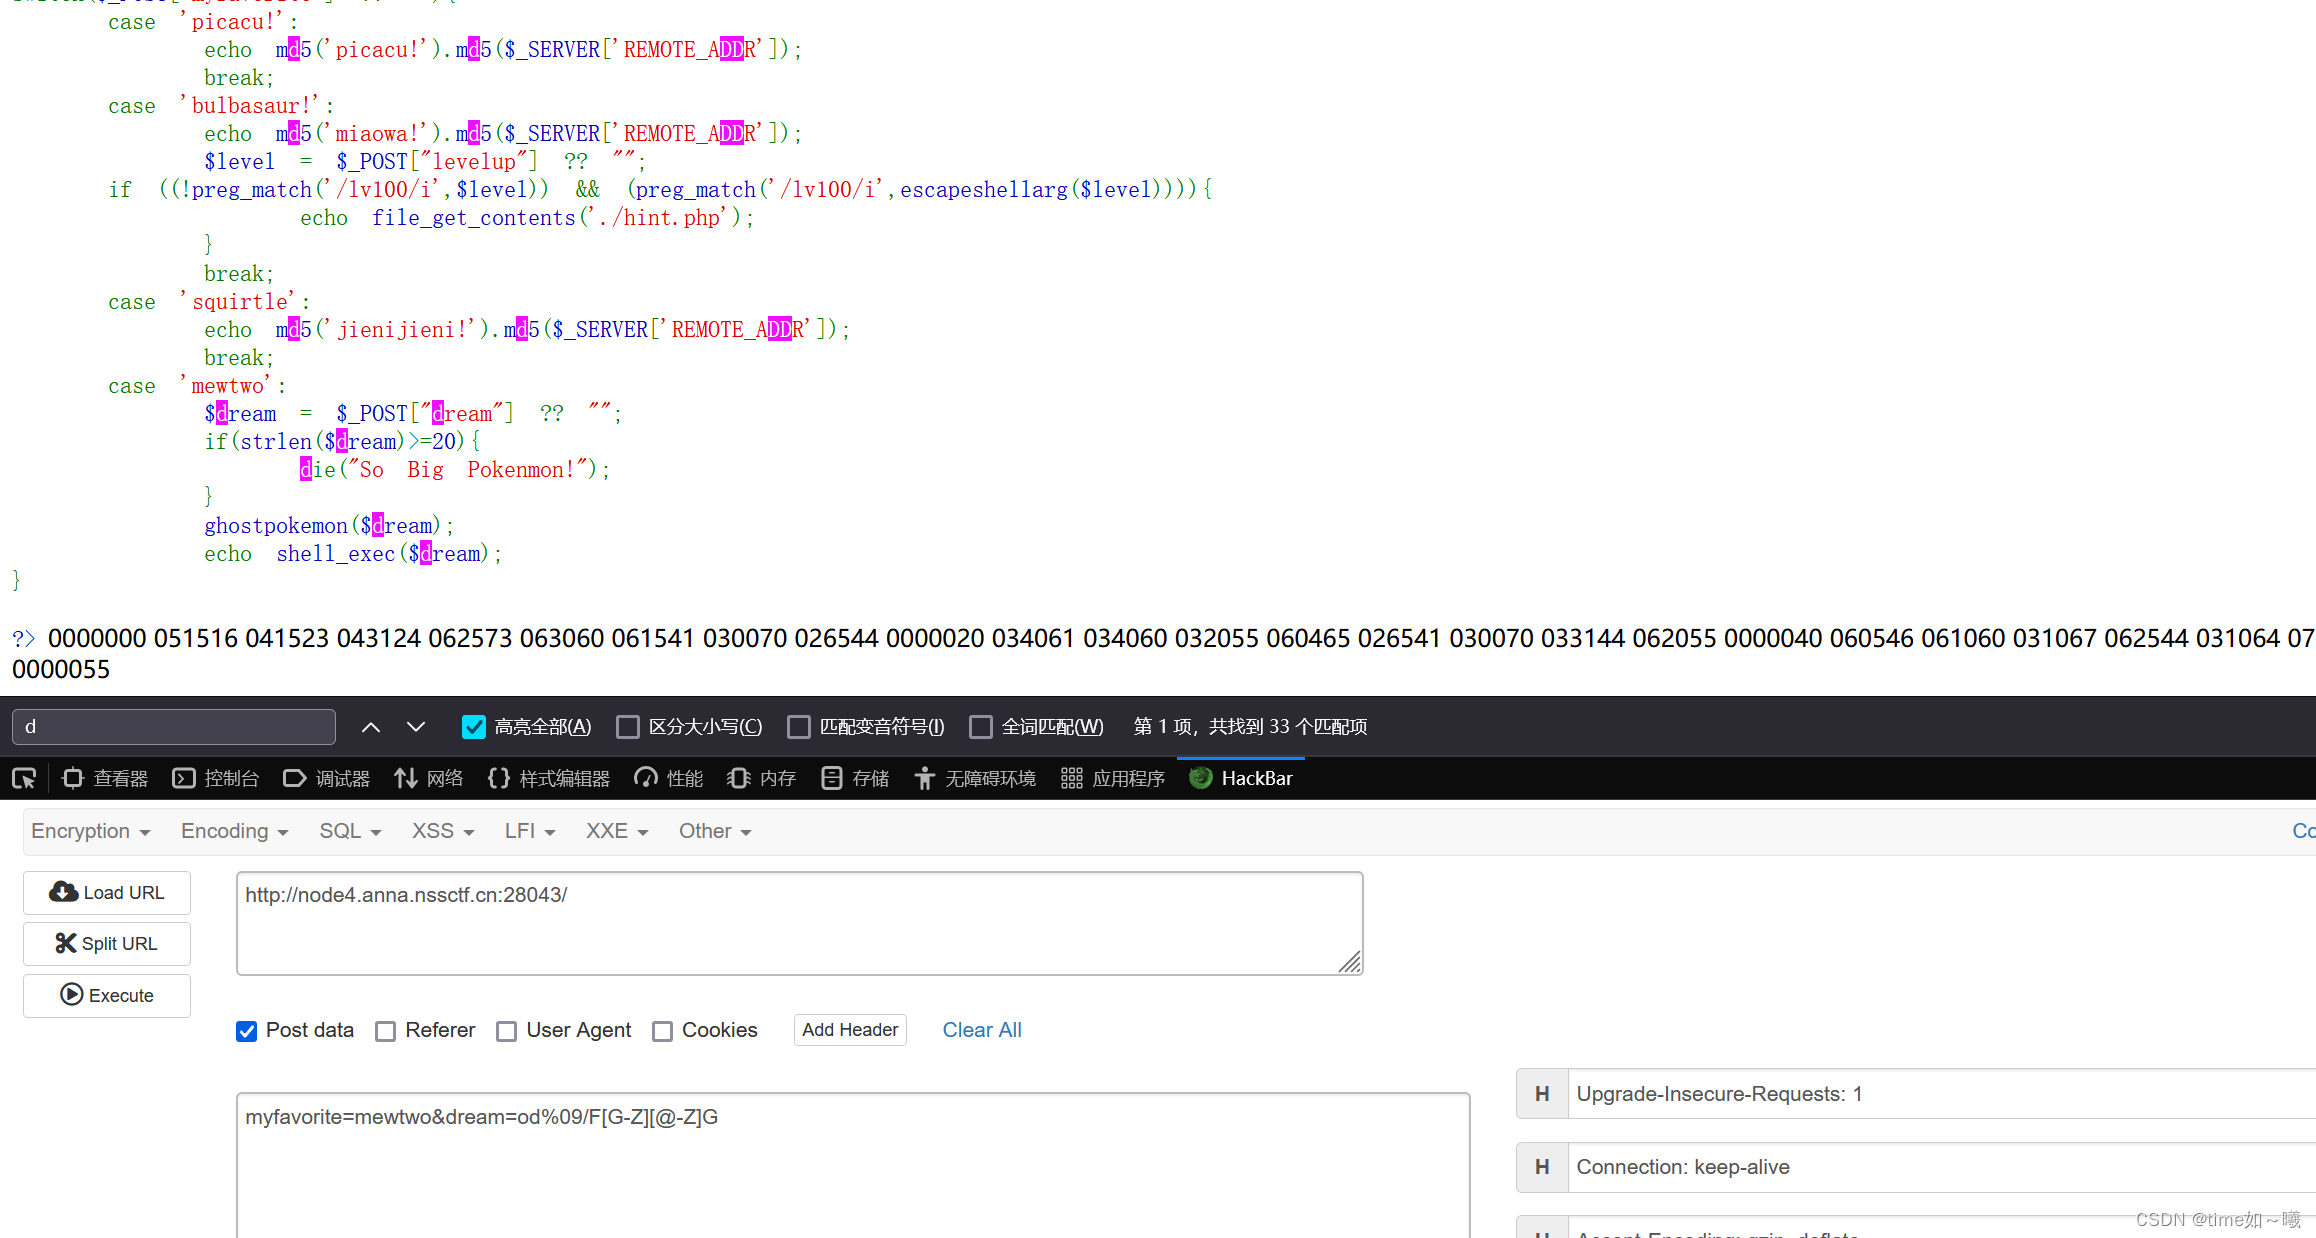The image size is (2316, 1238).
Task: Click the H toggle beside Upgrade-Insecure-Requests
Action: tap(1542, 1094)
